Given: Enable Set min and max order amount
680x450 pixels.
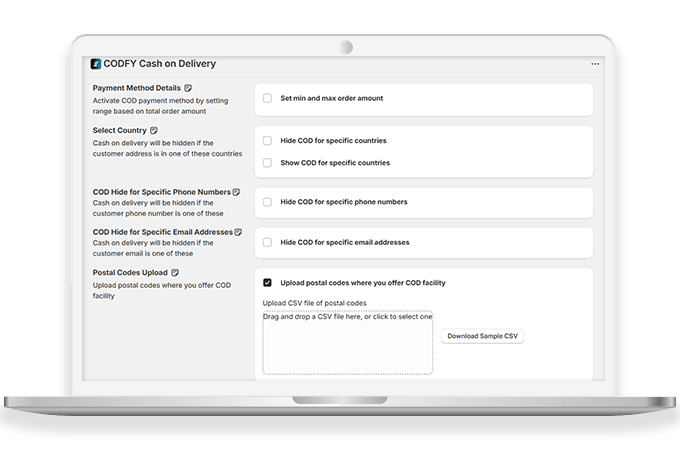Looking at the screenshot, I should pyautogui.click(x=267, y=98).
